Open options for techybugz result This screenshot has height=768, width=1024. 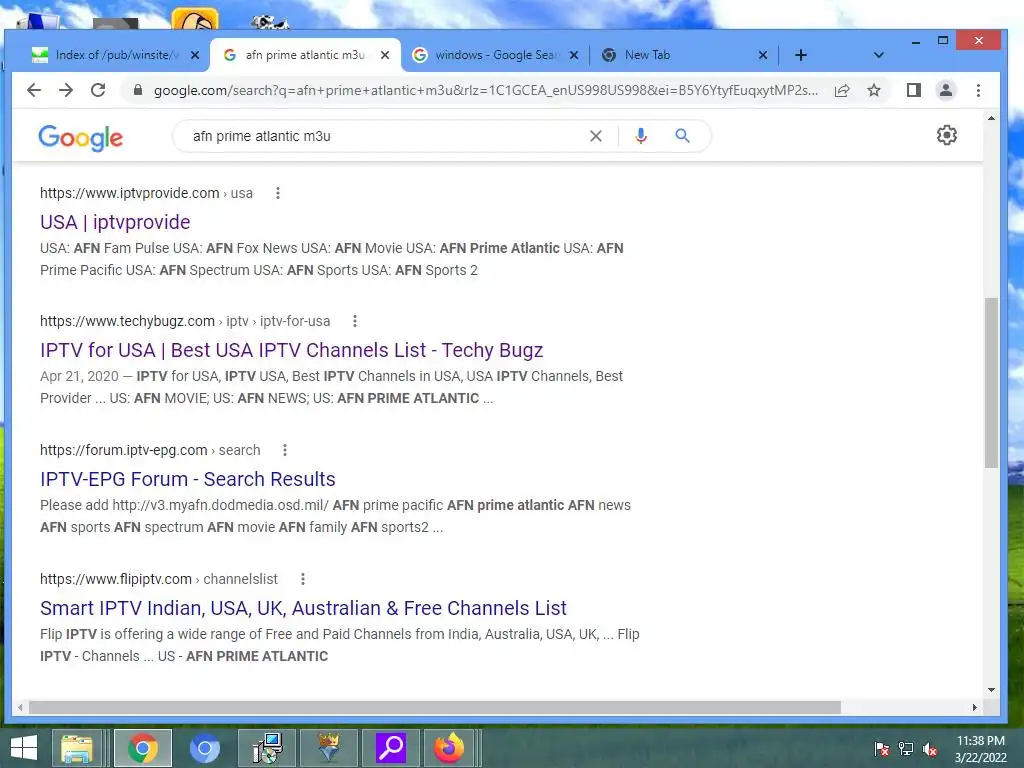[355, 321]
